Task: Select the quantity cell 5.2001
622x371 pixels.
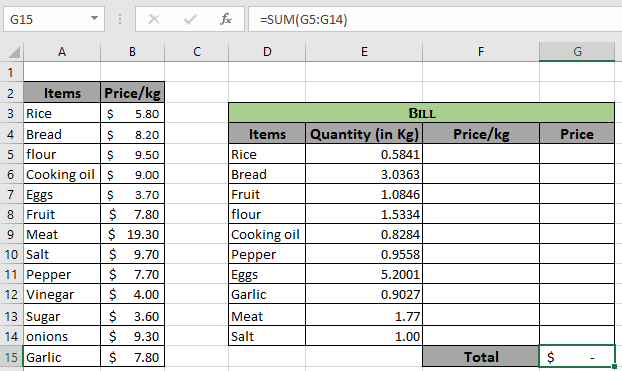Action: click(364, 274)
